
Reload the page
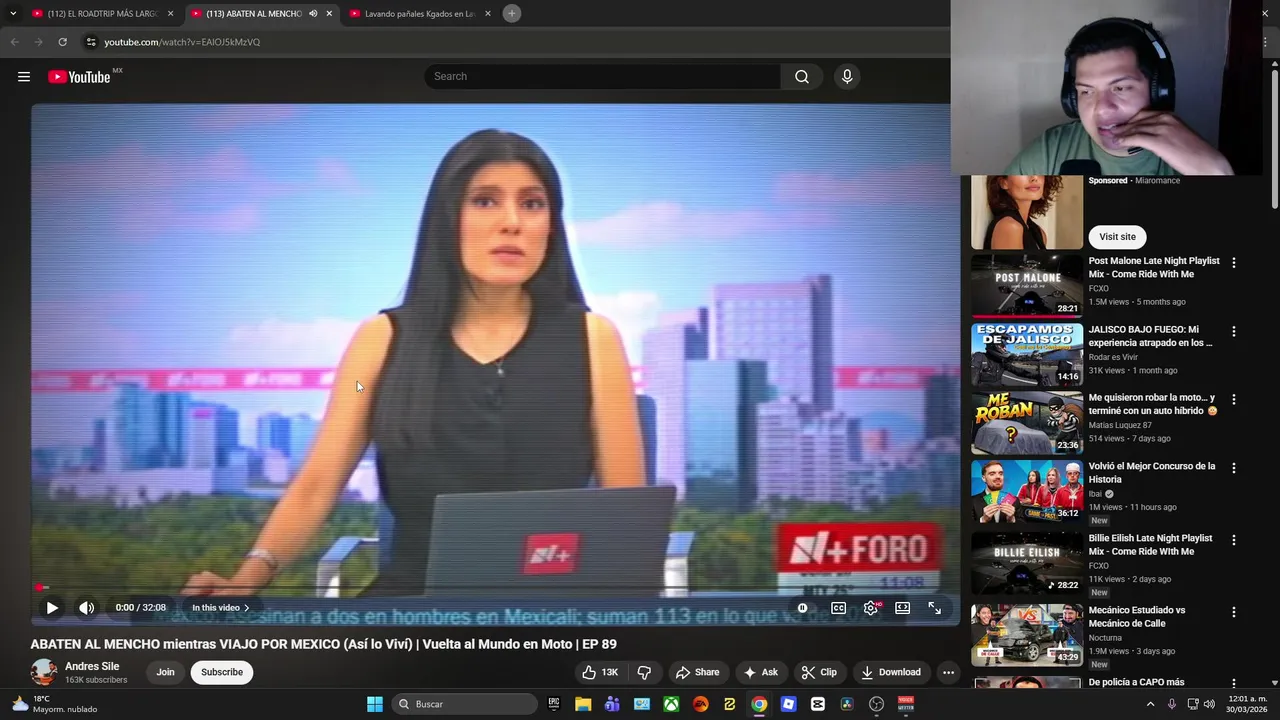tap(62, 42)
